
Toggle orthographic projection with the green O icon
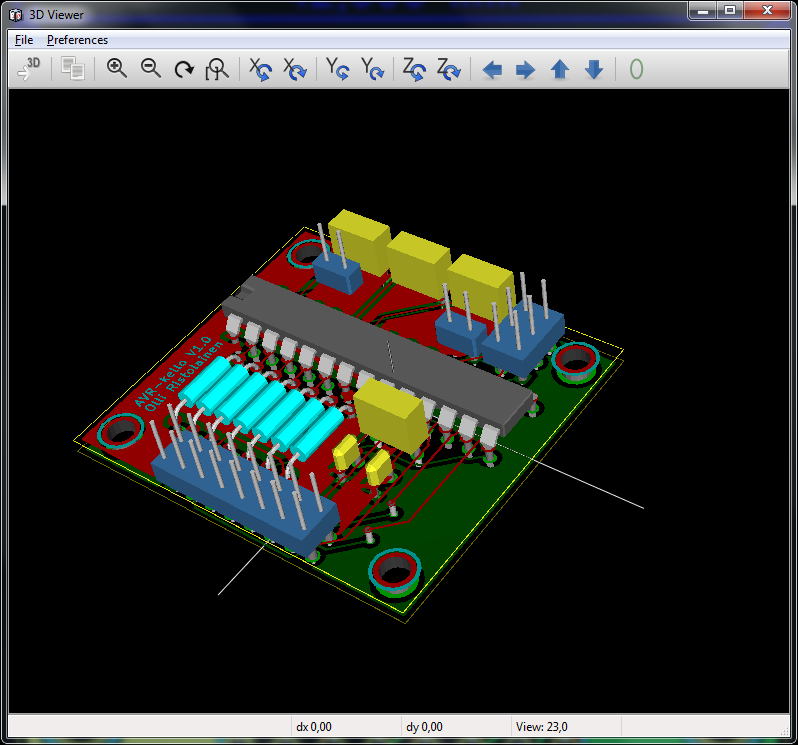point(635,70)
